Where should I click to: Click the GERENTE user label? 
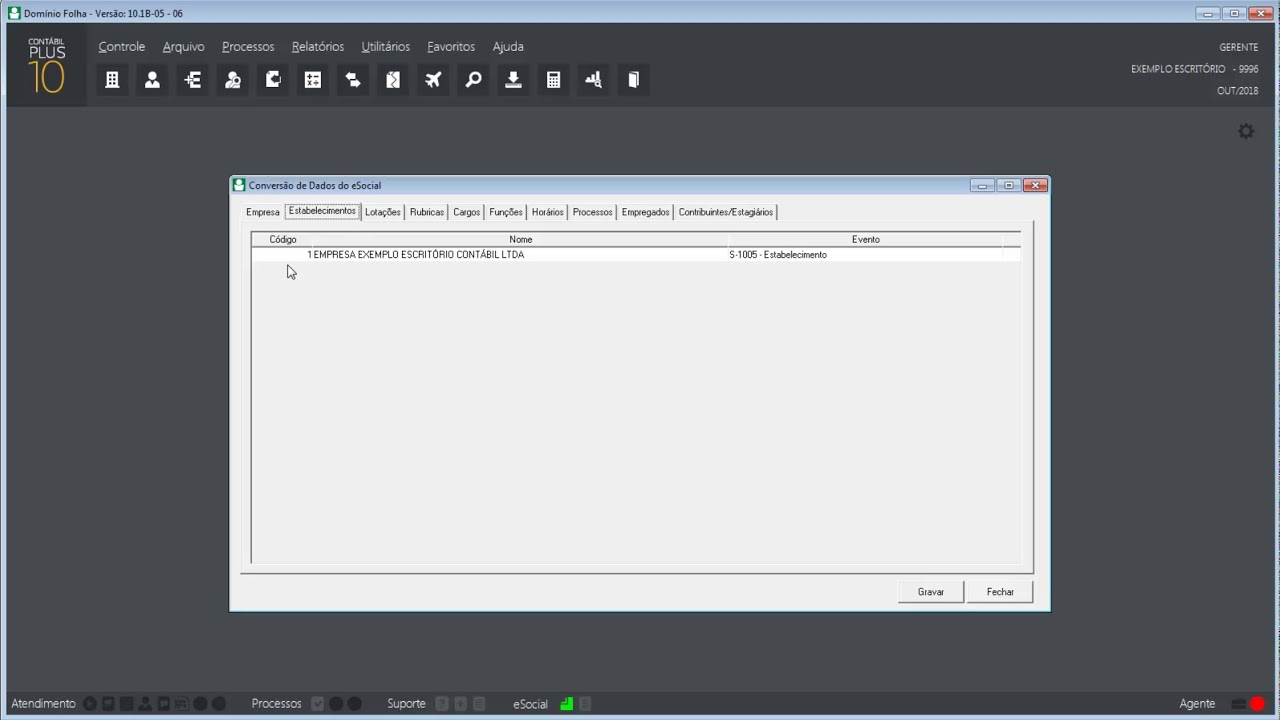pos(1239,47)
